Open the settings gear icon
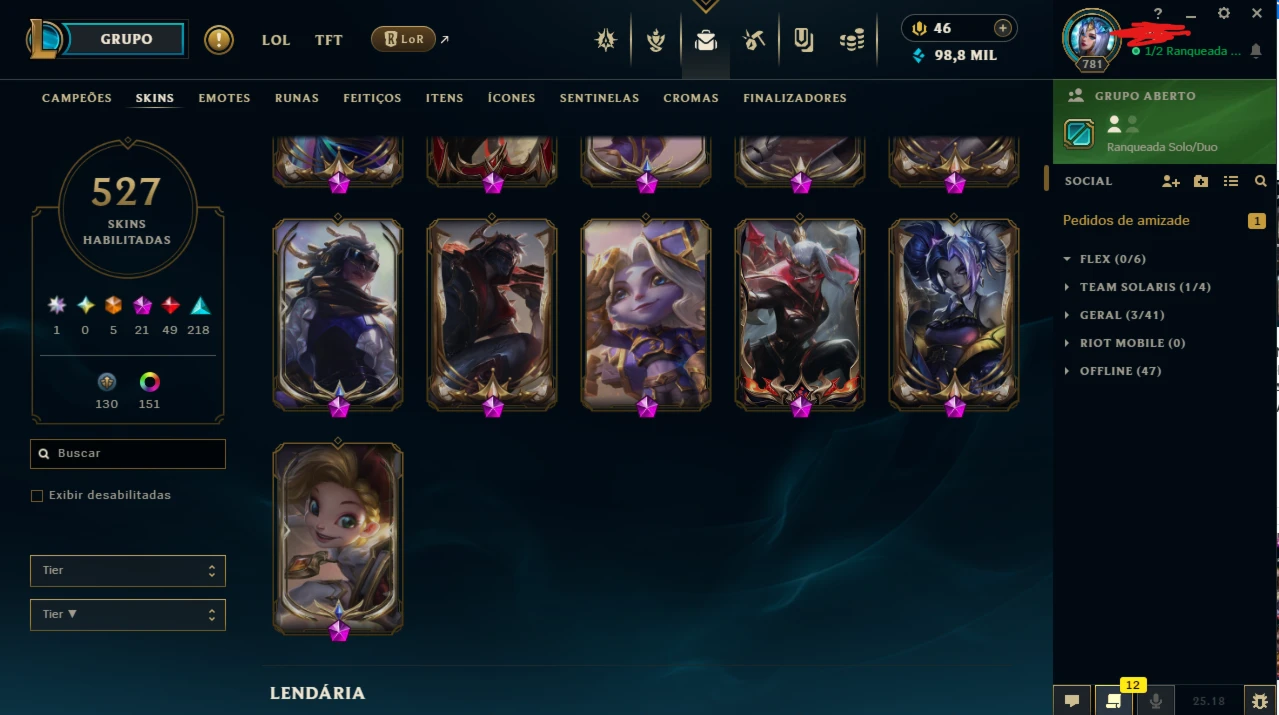The image size is (1279, 715). (x=1224, y=13)
